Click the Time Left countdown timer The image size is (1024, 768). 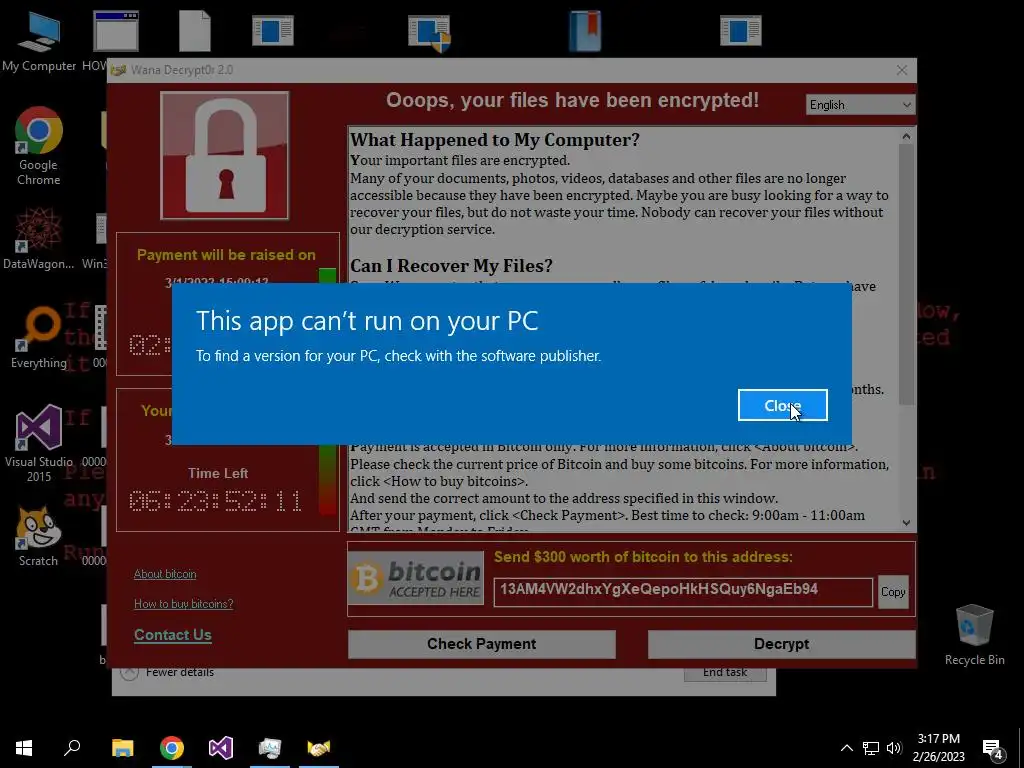tap(216, 501)
